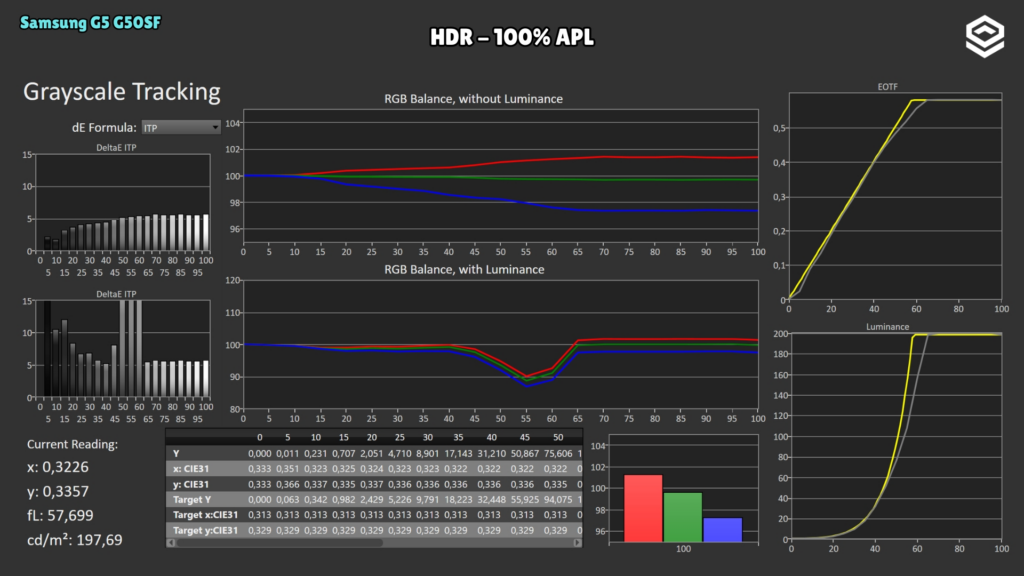Viewport: 1024px width, 576px height.
Task: Click the y: CIE31 value 0,366
Action: (x=287, y=485)
